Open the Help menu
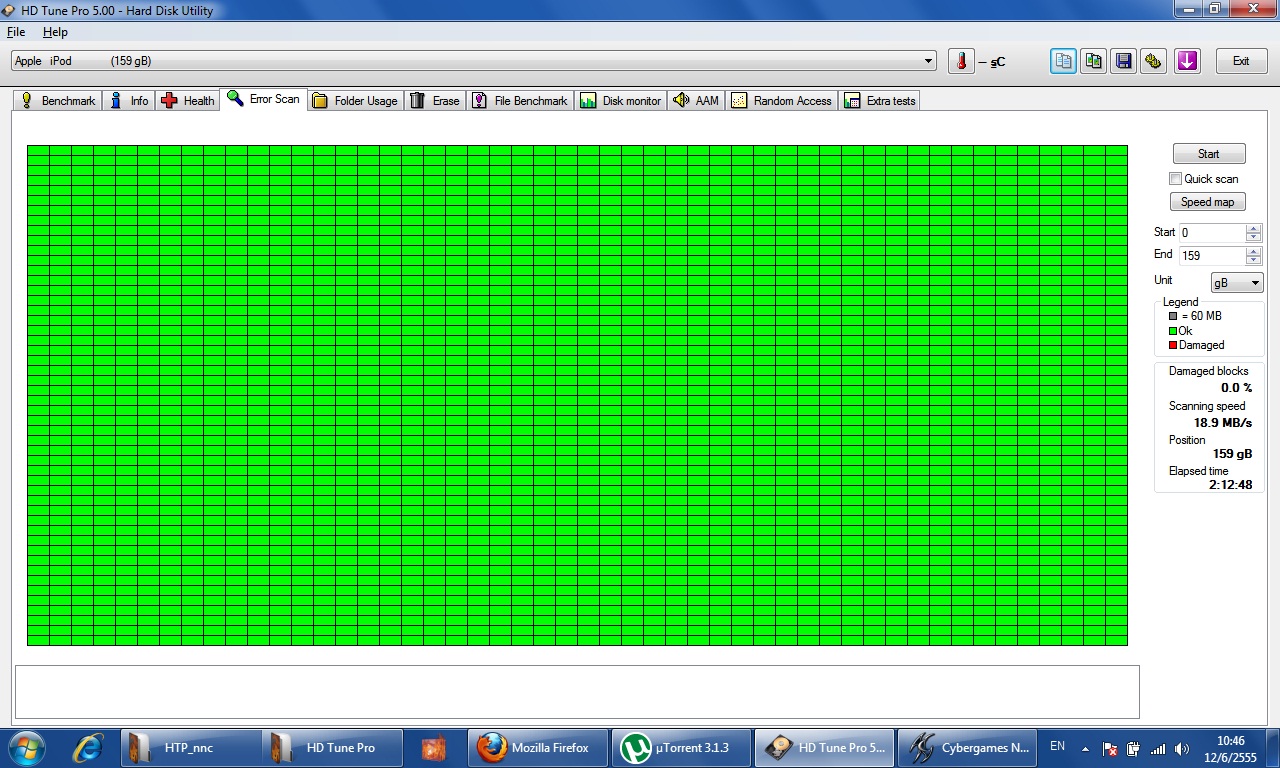 (x=55, y=32)
